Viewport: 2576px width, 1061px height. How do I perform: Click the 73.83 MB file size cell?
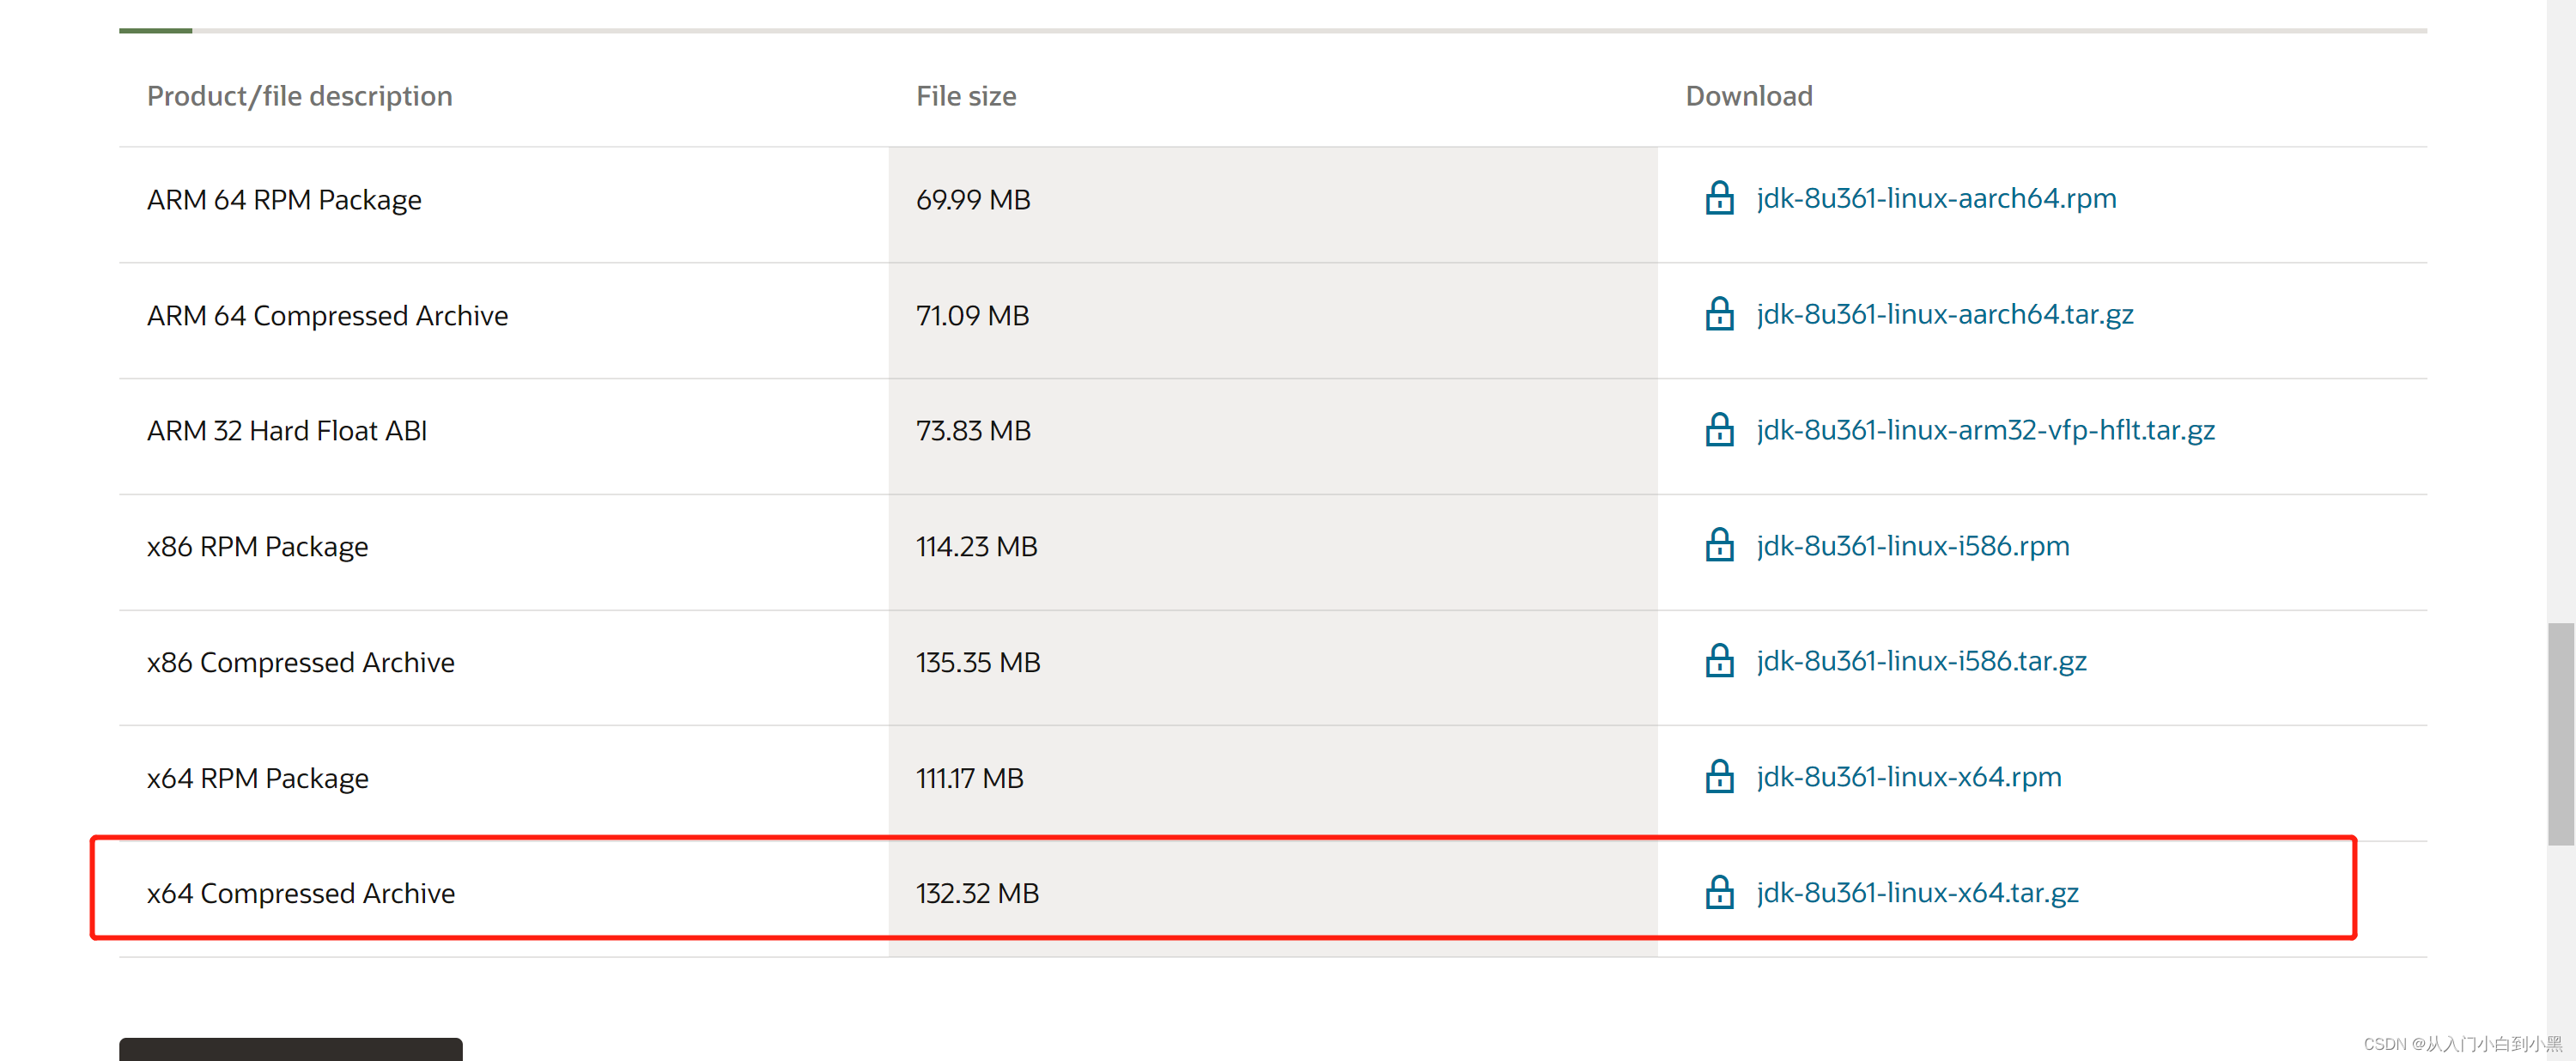click(1272, 436)
